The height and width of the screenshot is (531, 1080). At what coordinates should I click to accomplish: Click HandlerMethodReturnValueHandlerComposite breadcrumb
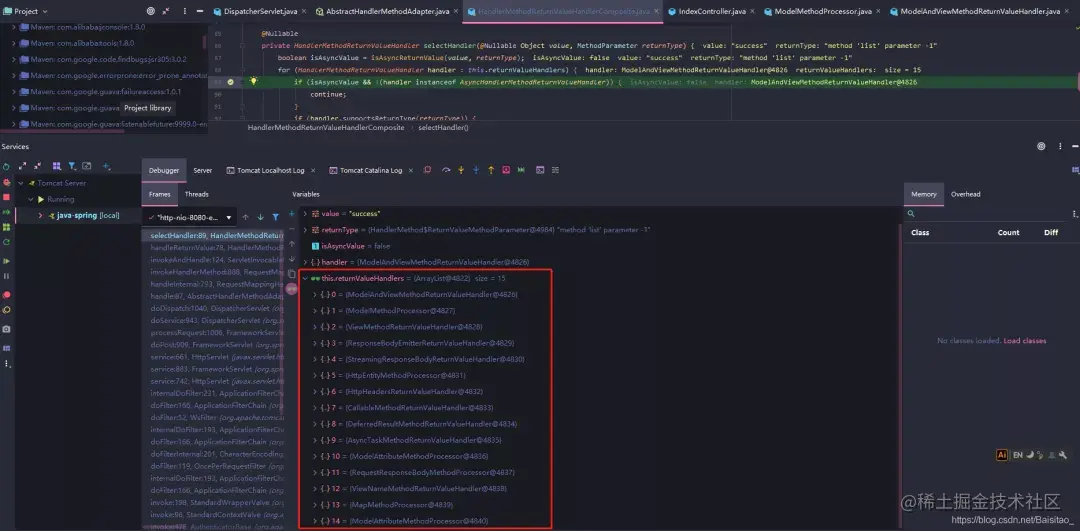point(326,128)
